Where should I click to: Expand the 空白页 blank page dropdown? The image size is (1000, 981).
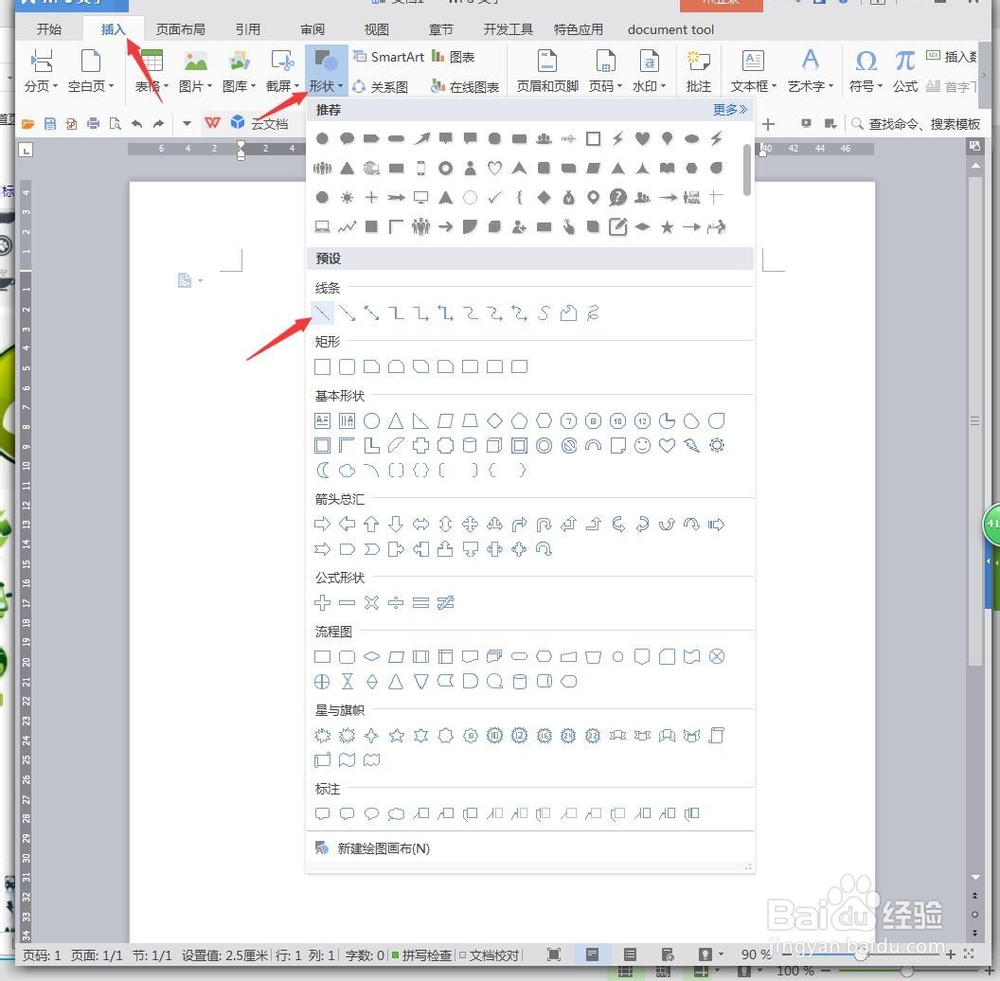click(x=91, y=86)
